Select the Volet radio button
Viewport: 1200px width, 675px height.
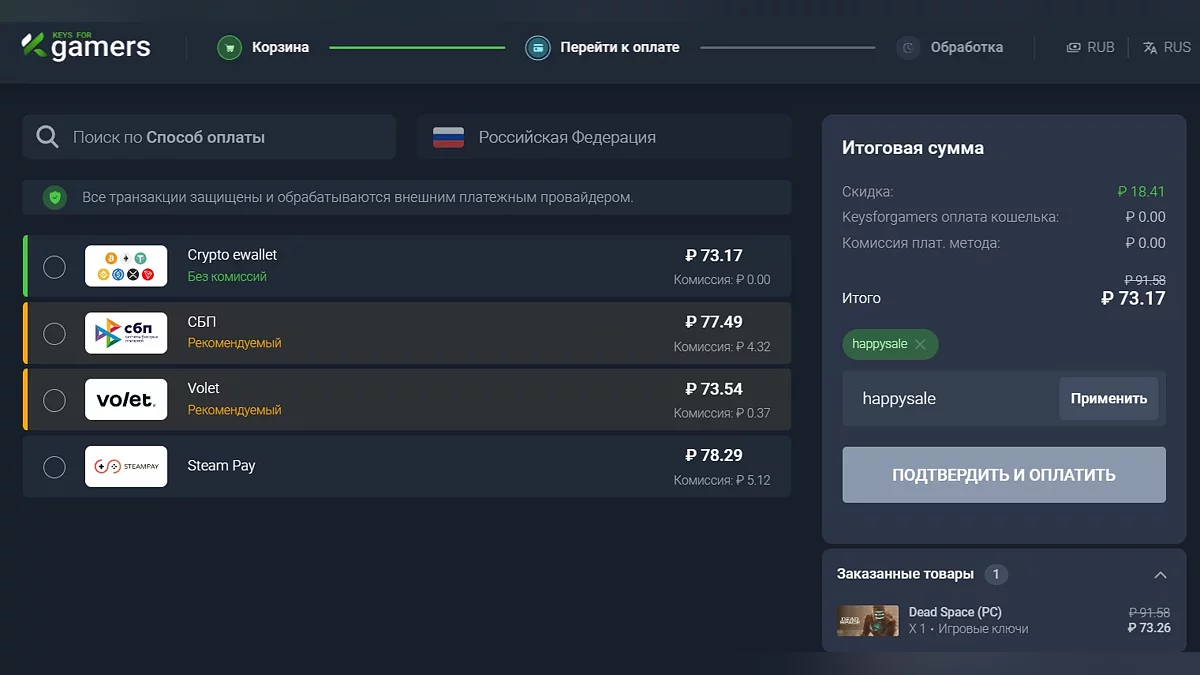pyautogui.click(x=55, y=400)
